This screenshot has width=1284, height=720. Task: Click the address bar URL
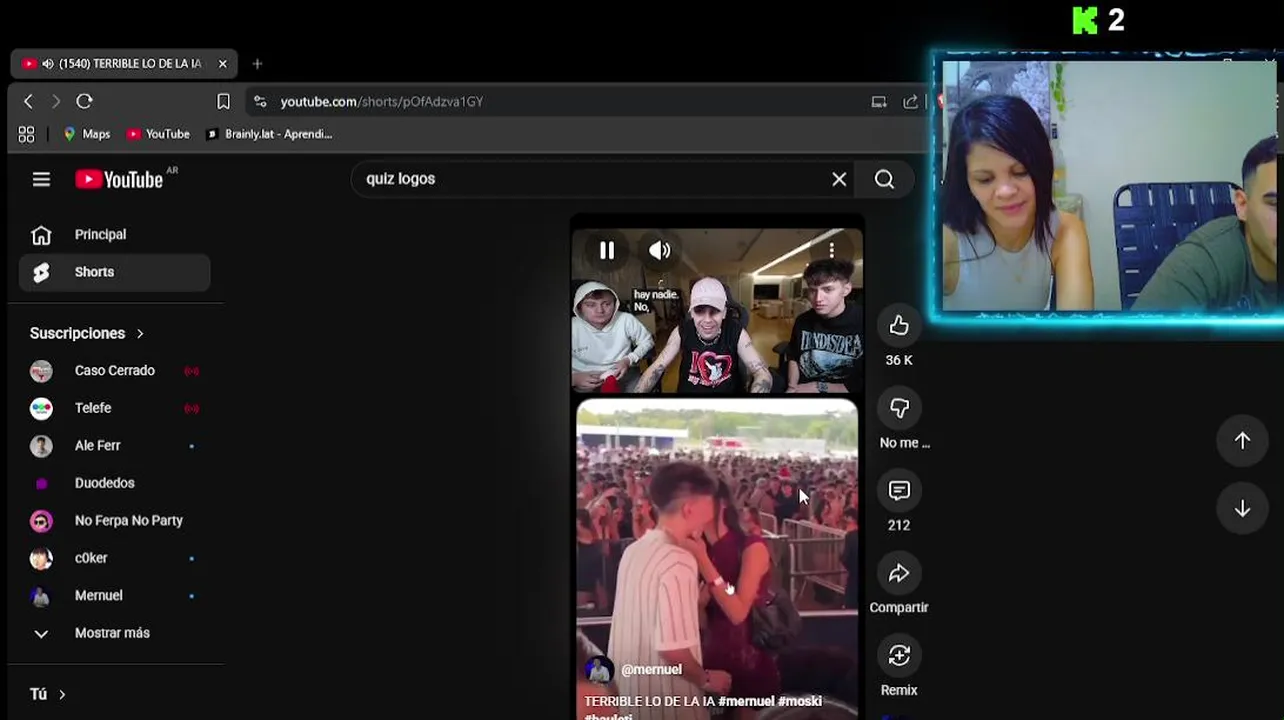pyautogui.click(x=382, y=101)
